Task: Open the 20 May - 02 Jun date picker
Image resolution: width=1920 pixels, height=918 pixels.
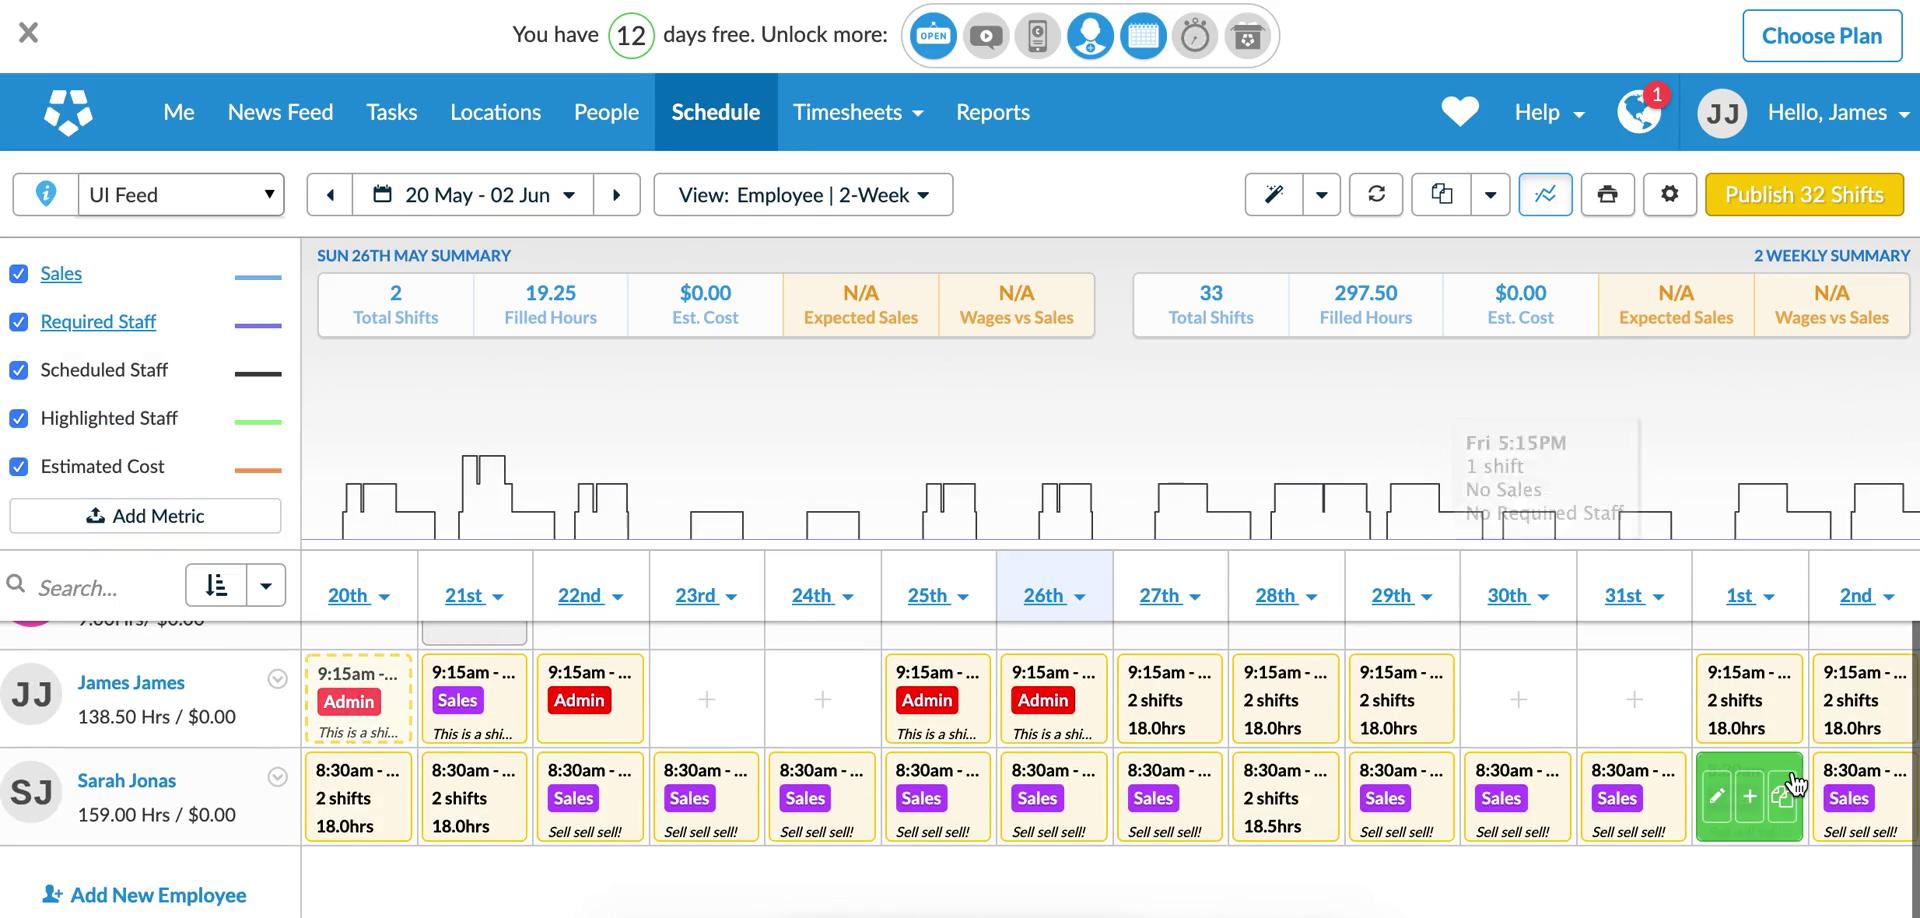Action: coord(473,195)
